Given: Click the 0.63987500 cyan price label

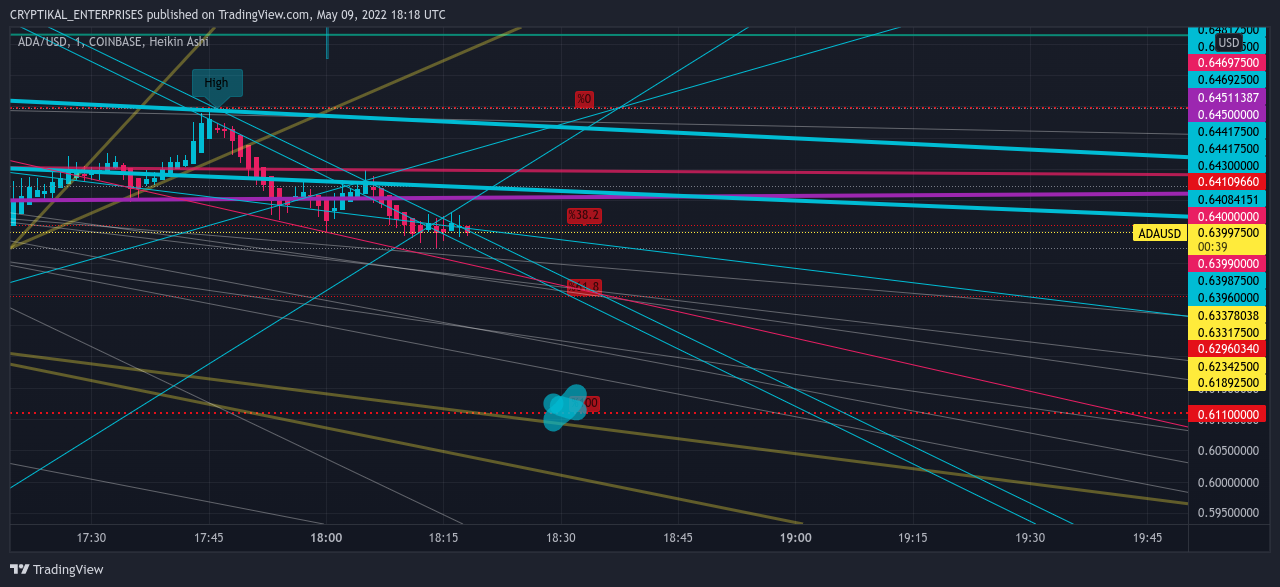Looking at the screenshot, I should [1227, 281].
